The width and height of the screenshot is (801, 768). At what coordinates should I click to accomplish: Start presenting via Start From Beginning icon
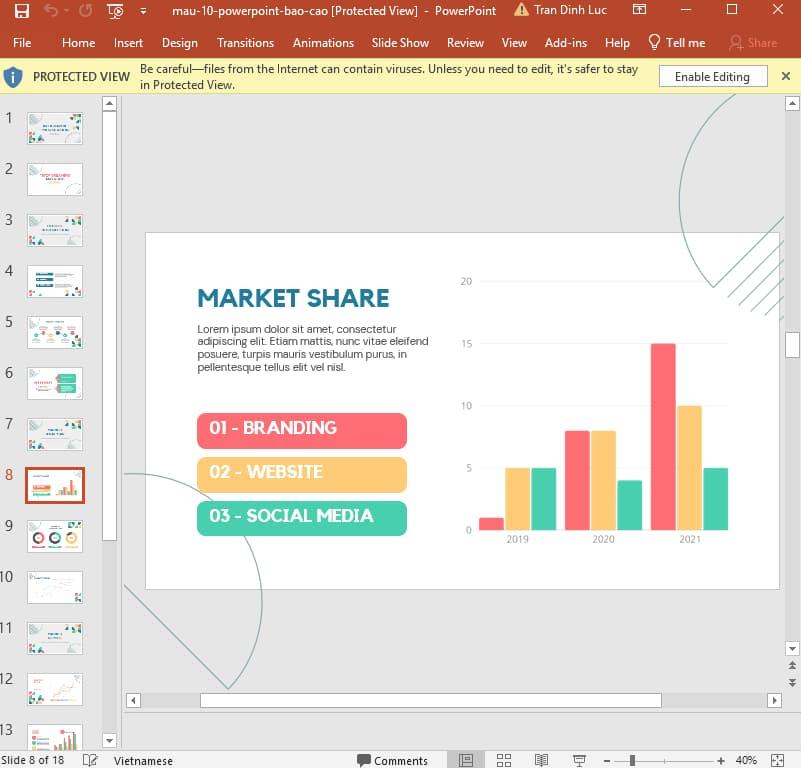113,10
